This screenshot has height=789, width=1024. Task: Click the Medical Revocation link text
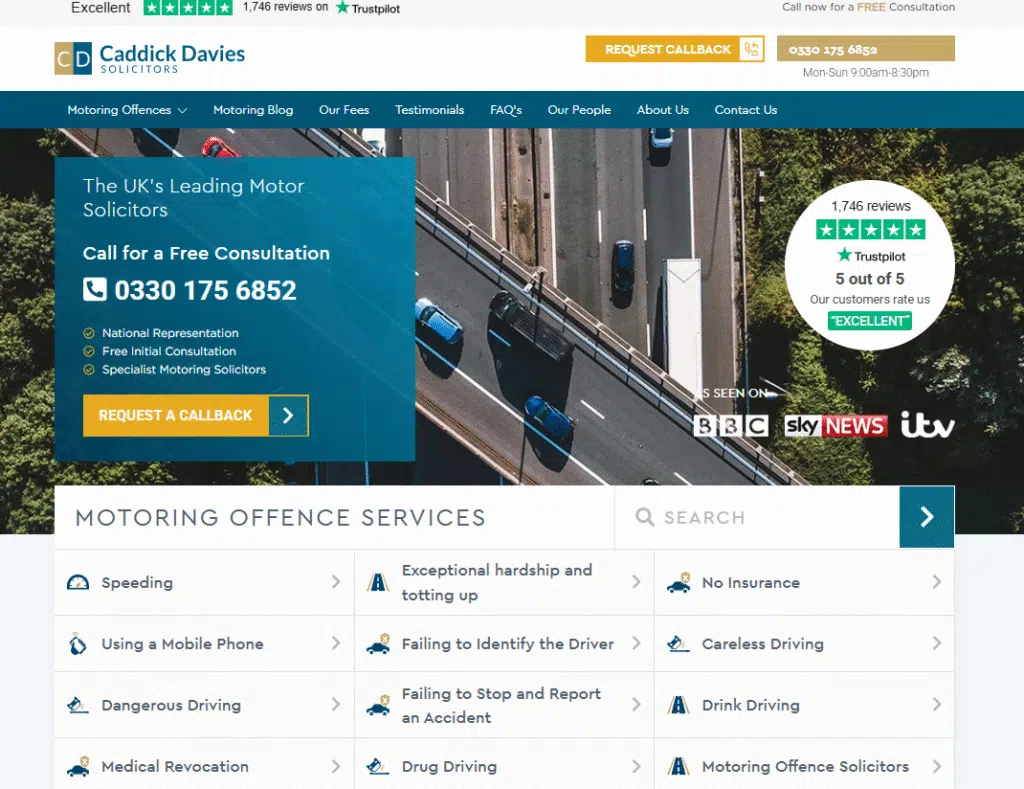(175, 766)
